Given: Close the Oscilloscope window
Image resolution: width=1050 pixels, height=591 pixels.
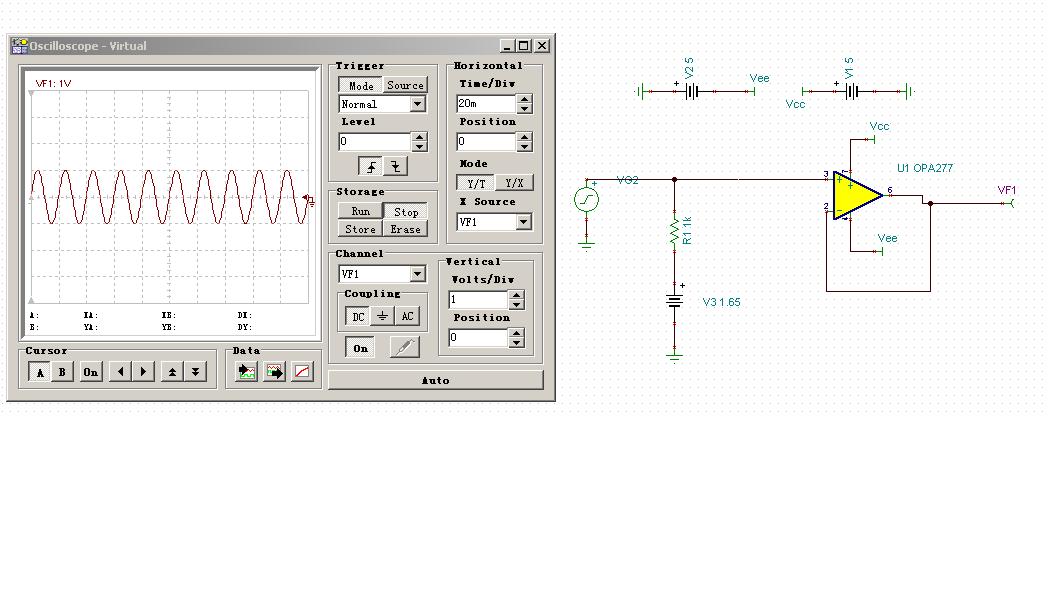Looking at the screenshot, I should (542, 46).
